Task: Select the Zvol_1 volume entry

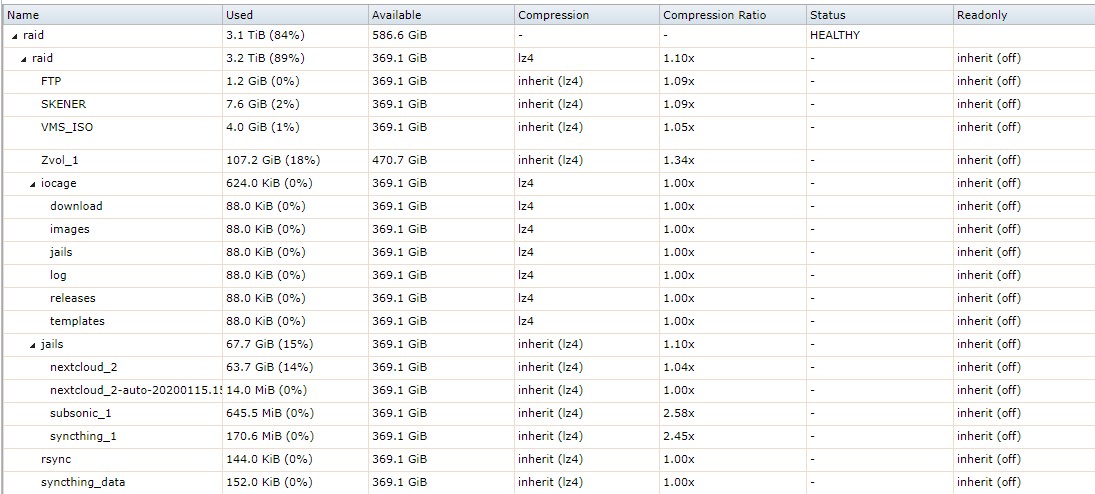Action: (x=59, y=160)
